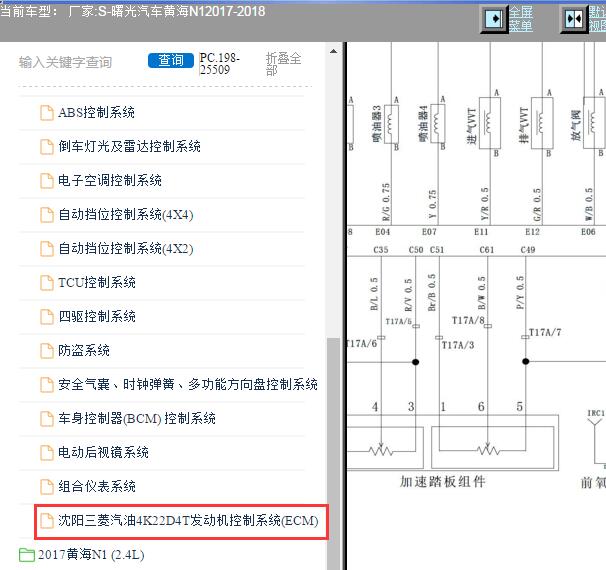Select 电子空调控制系统 entry
This screenshot has width=606, height=570.
(110, 180)
